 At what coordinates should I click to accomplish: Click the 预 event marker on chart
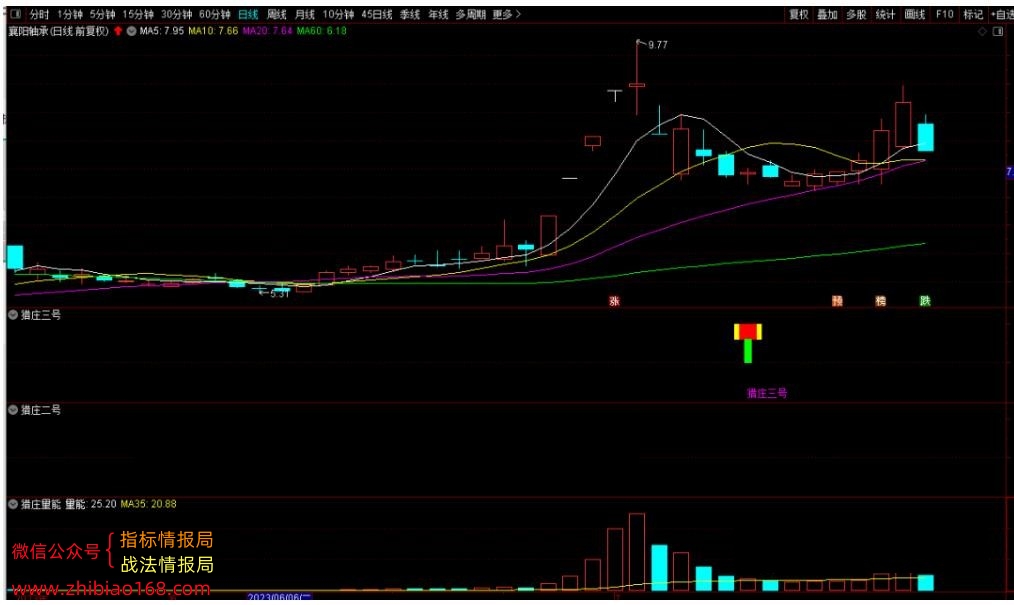click(837, 301)
